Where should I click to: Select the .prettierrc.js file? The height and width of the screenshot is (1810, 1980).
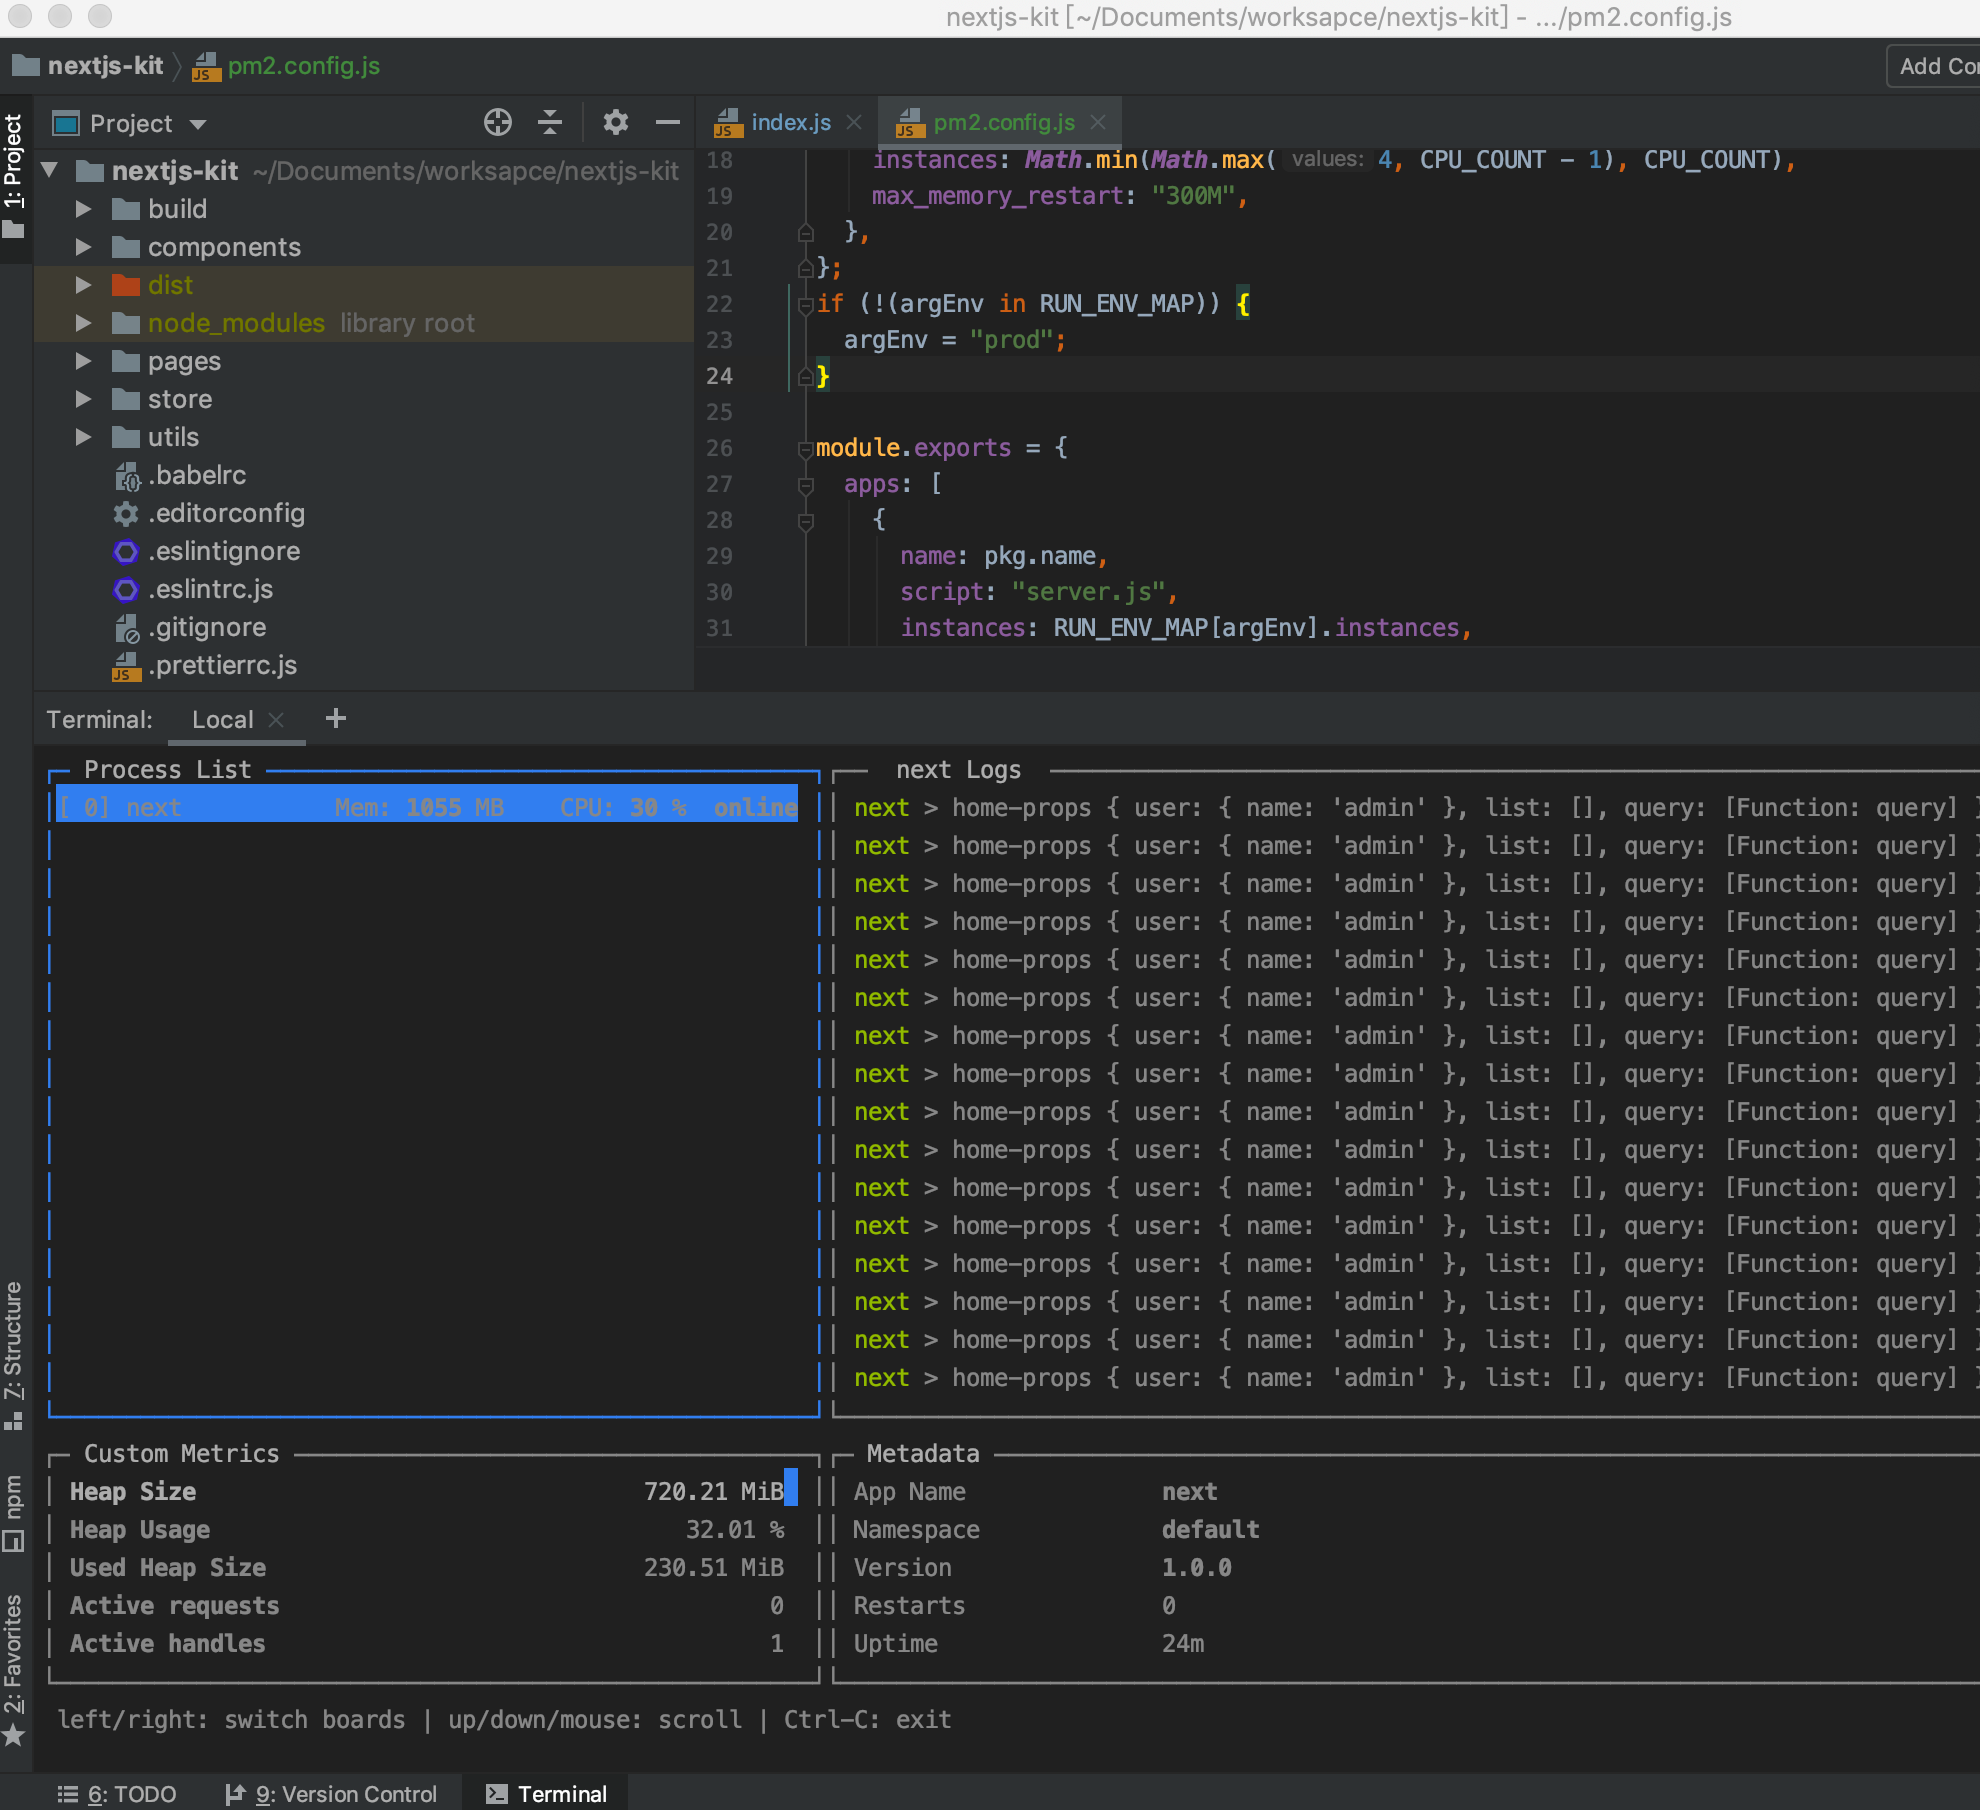click(x=221, y=665)
